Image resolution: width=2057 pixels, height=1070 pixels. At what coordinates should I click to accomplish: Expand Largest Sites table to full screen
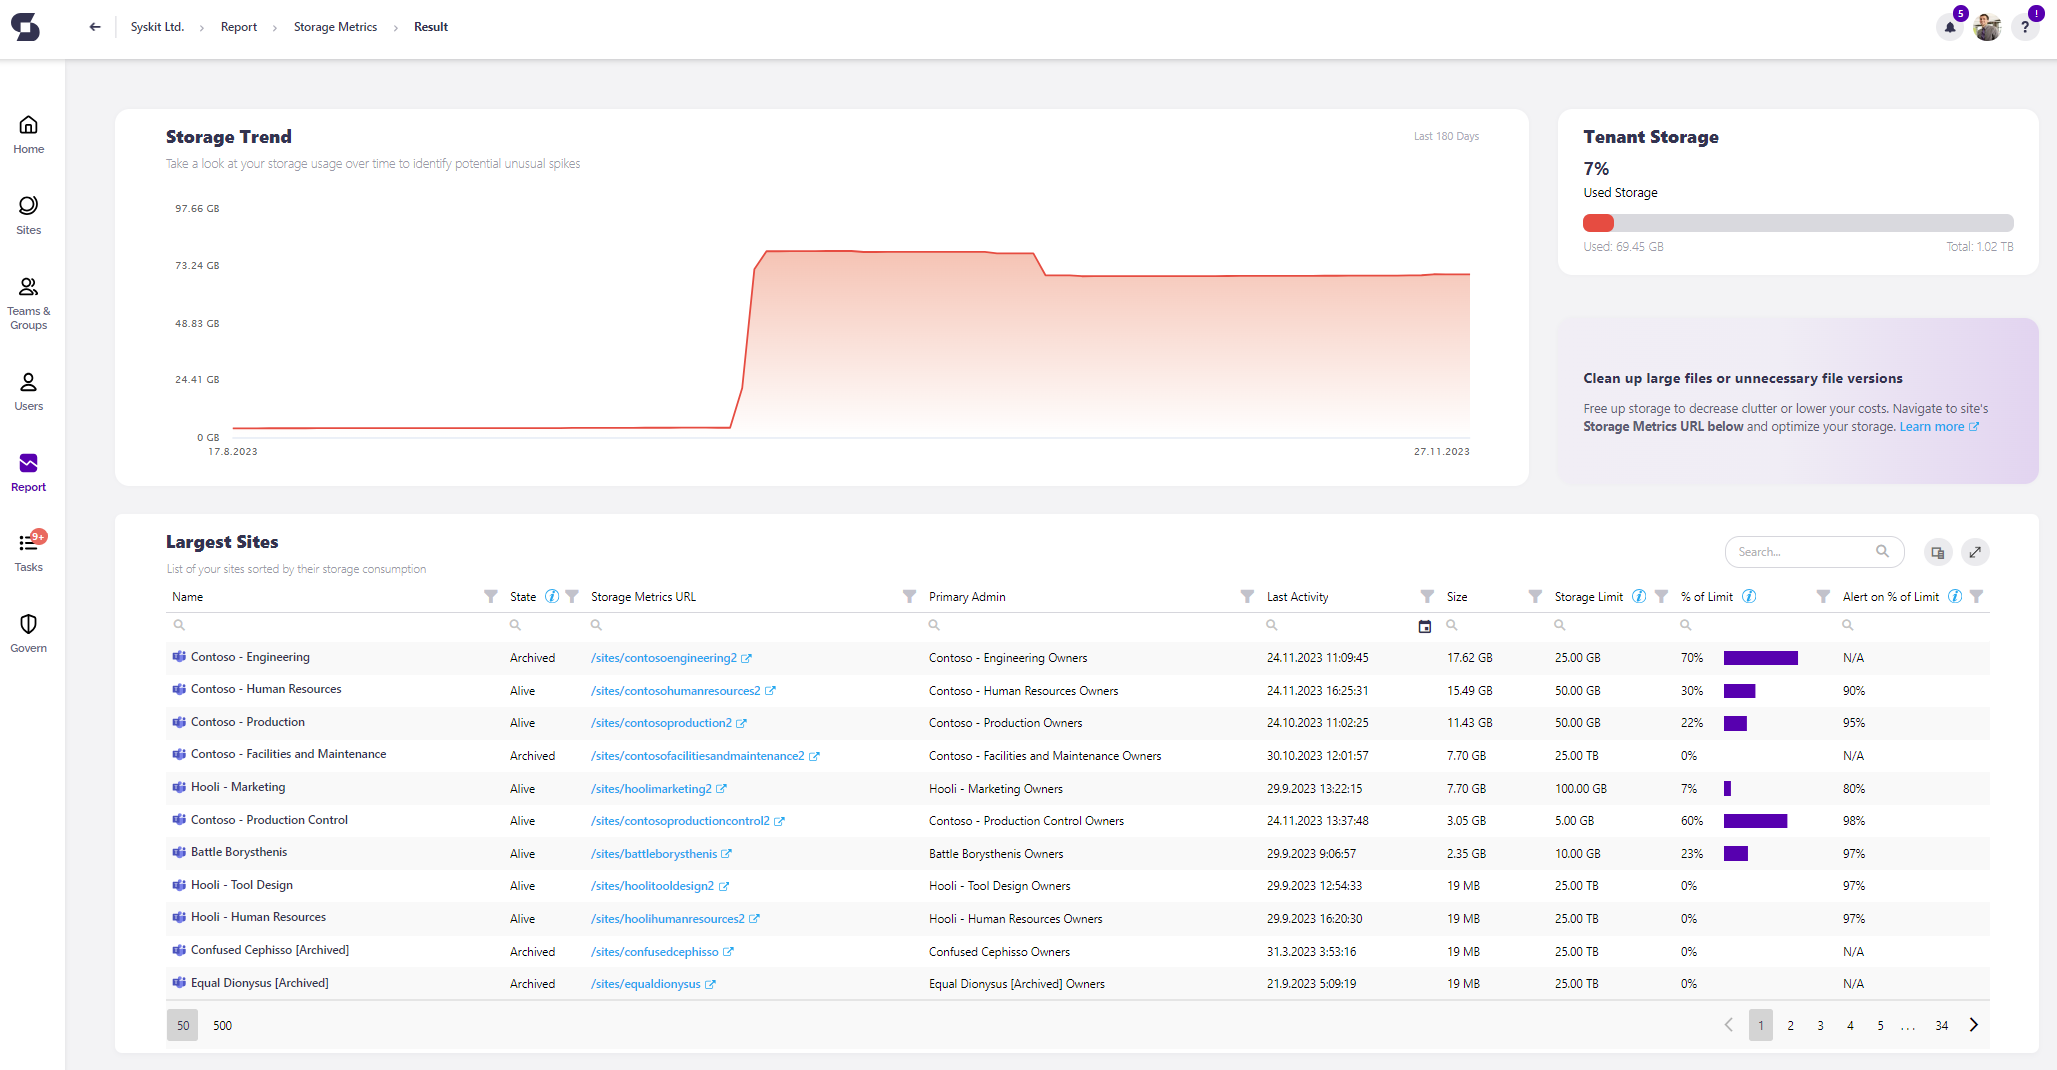[1975, 552]
